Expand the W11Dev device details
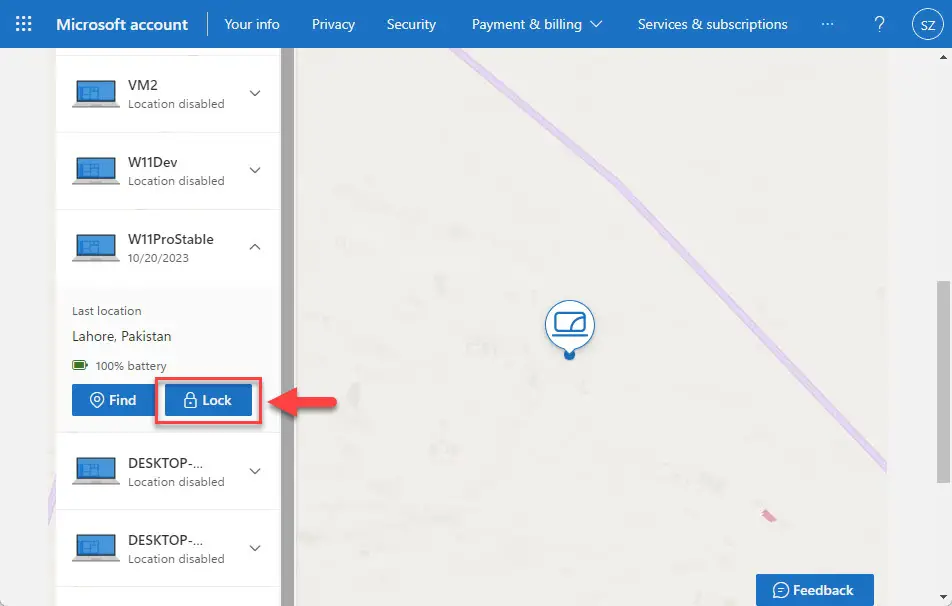The width and height of the screenshot is (952, 606). 255,171
